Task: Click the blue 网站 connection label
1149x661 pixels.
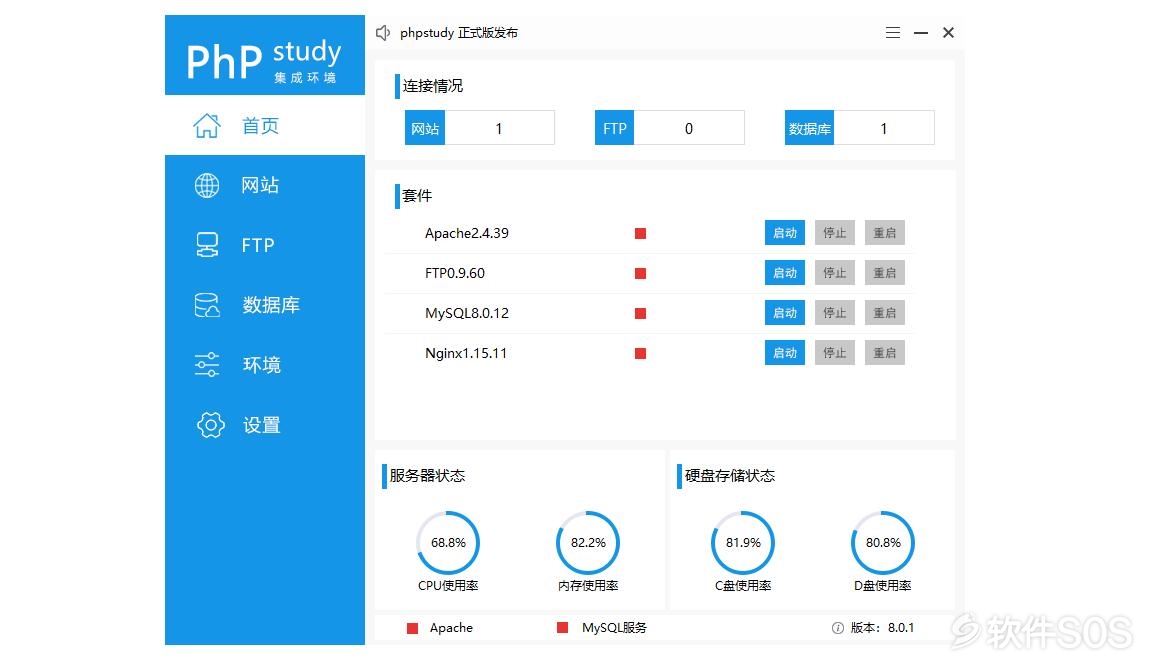Action: 425,128
